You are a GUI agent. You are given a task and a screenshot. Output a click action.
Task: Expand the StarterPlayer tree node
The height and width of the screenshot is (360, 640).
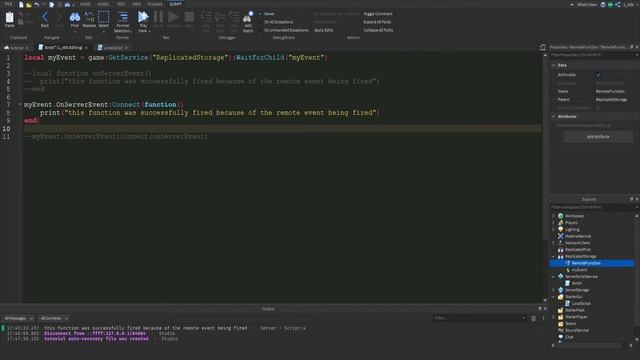553,317
